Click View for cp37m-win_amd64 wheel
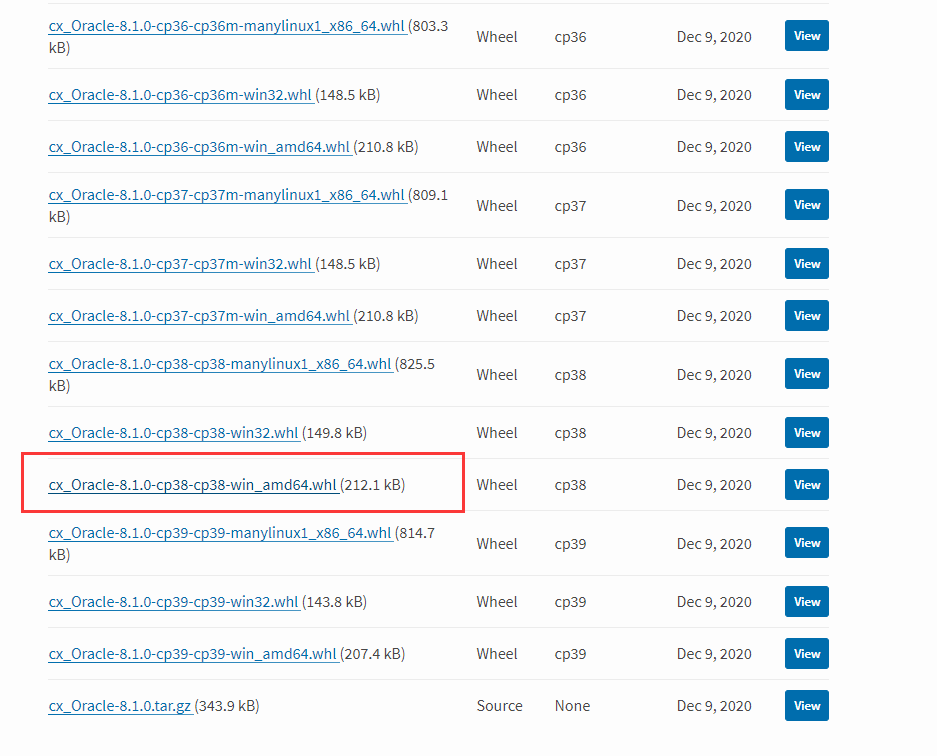The height and width of the screenshot is (756, 937). [x=807, y=316]
